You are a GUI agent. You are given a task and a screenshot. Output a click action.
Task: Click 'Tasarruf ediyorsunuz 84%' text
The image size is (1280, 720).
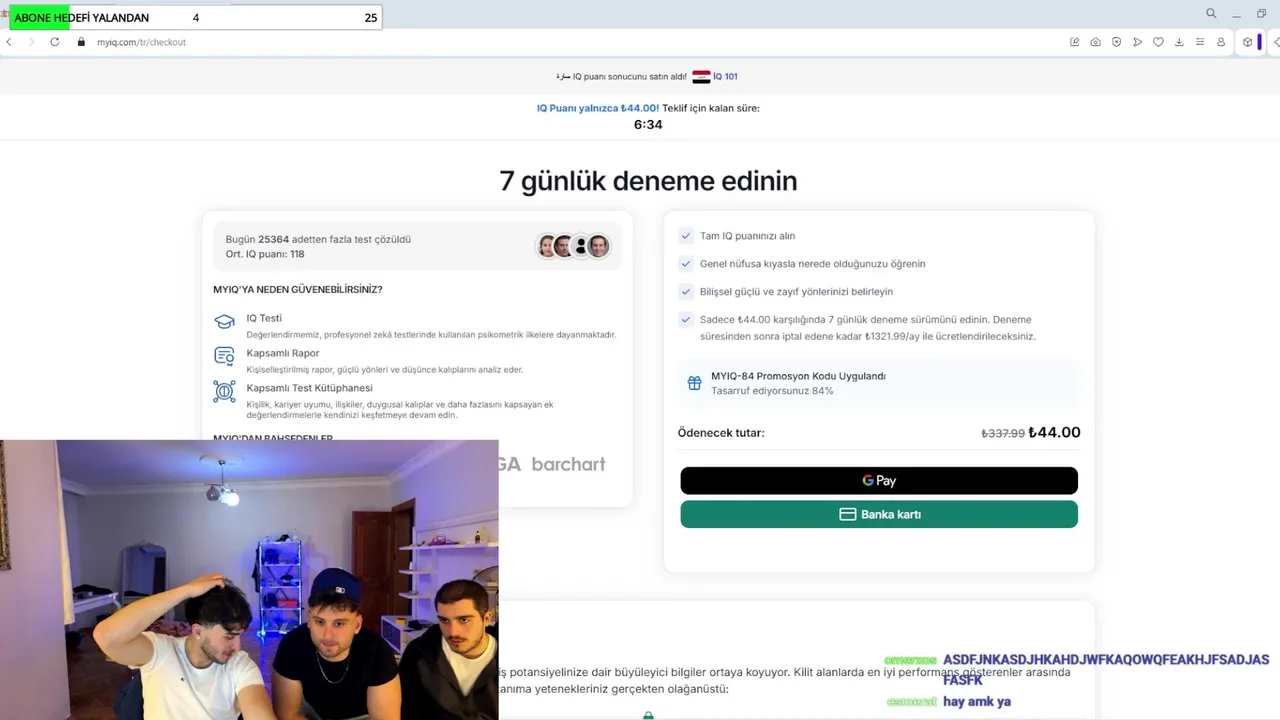pos(772,391)
